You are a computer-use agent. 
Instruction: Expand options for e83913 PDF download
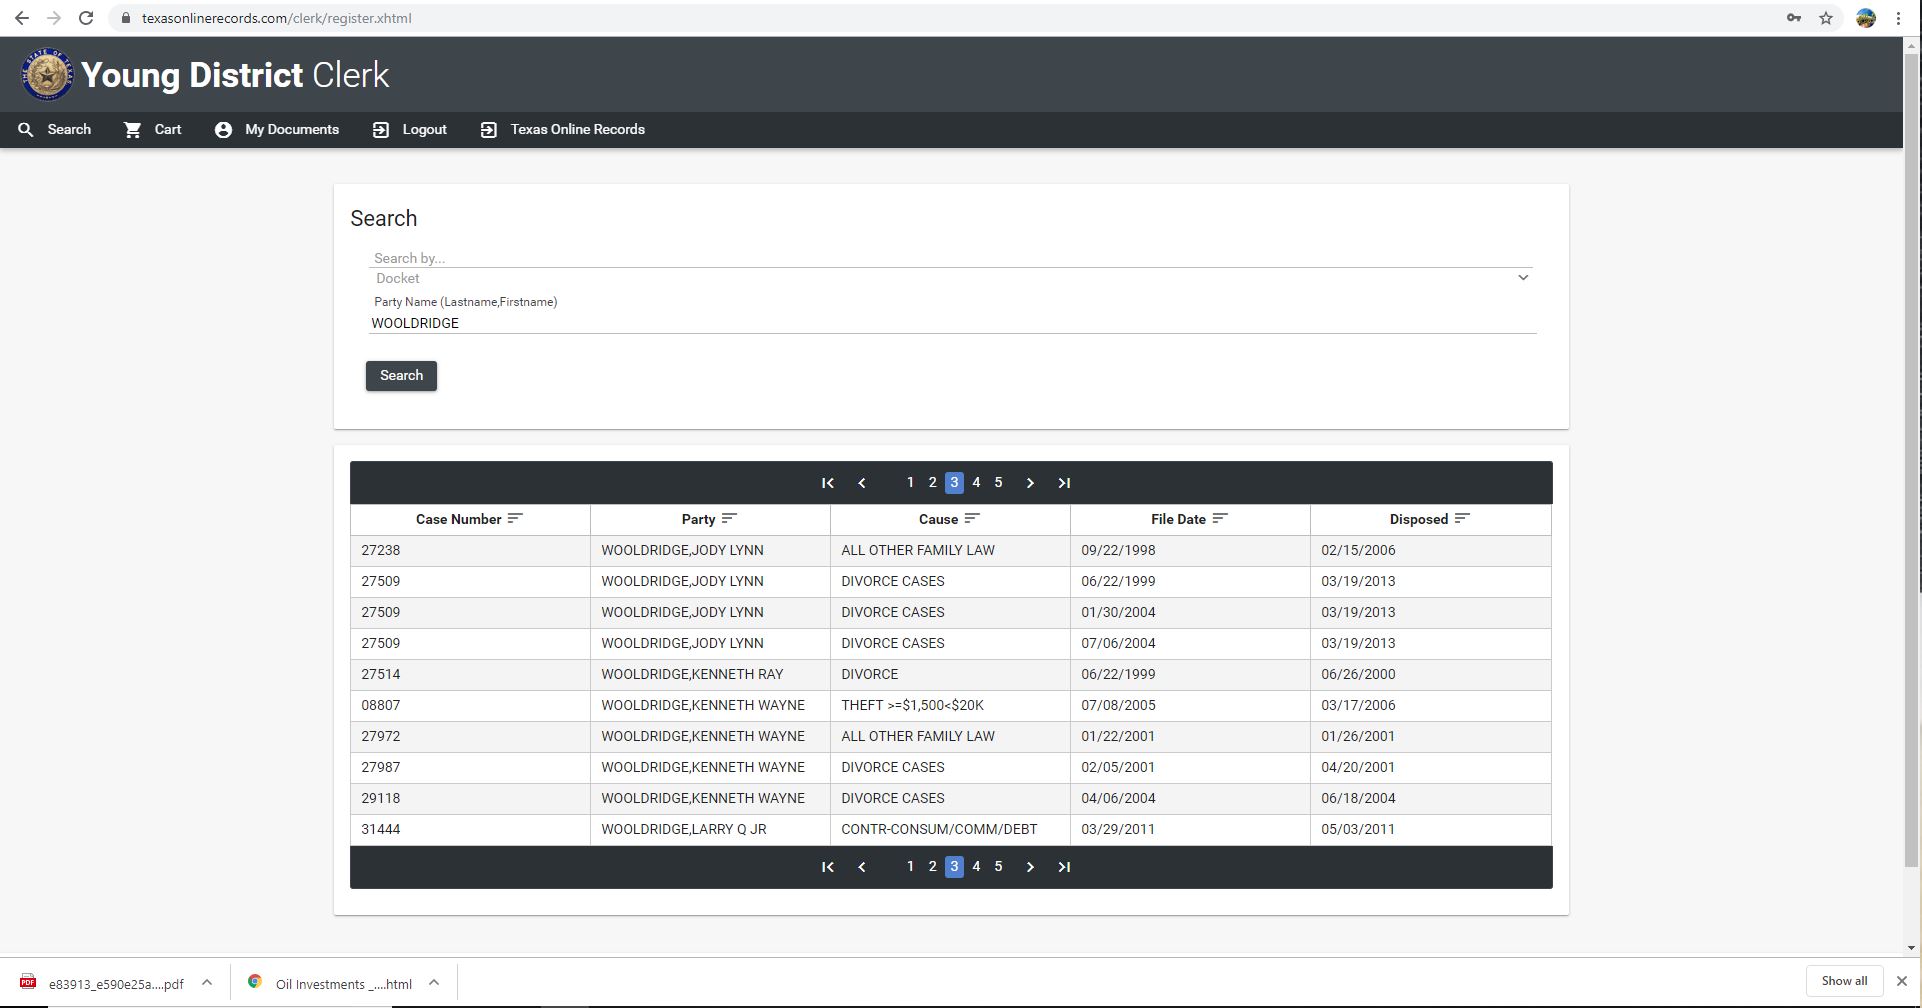[x=207, y=982]
